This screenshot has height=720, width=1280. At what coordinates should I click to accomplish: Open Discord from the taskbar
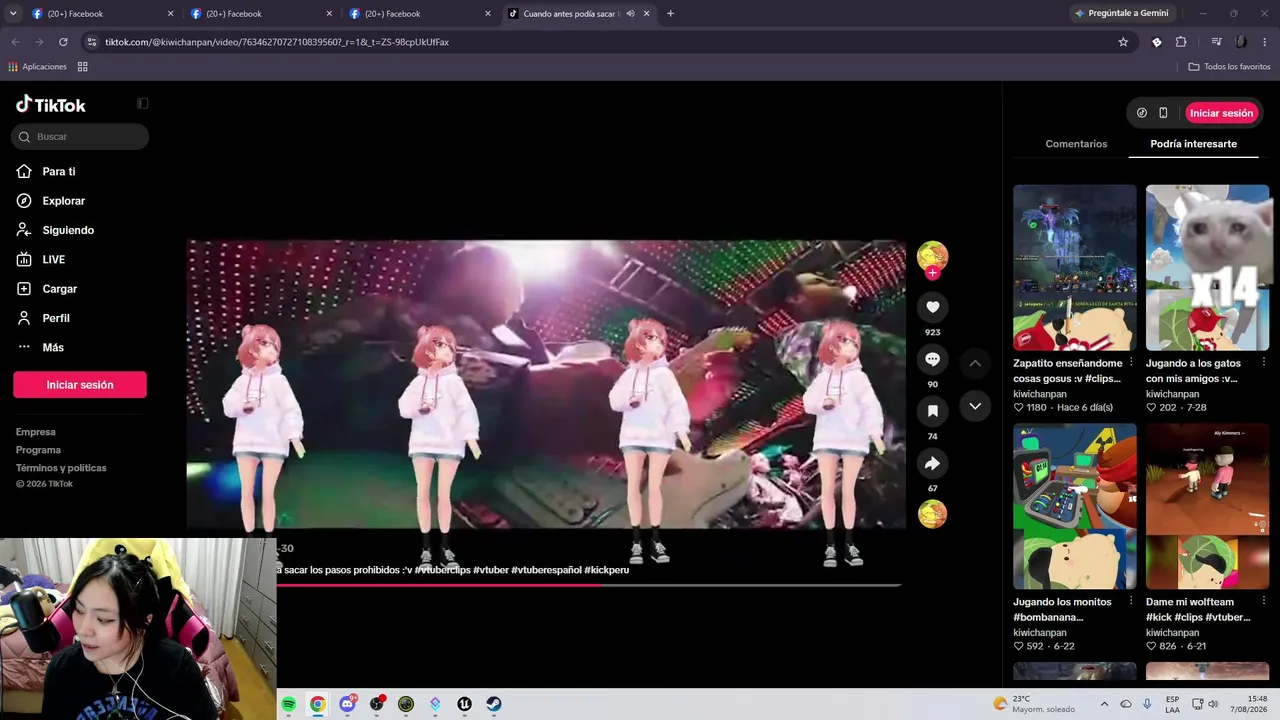tap(347, 704)
